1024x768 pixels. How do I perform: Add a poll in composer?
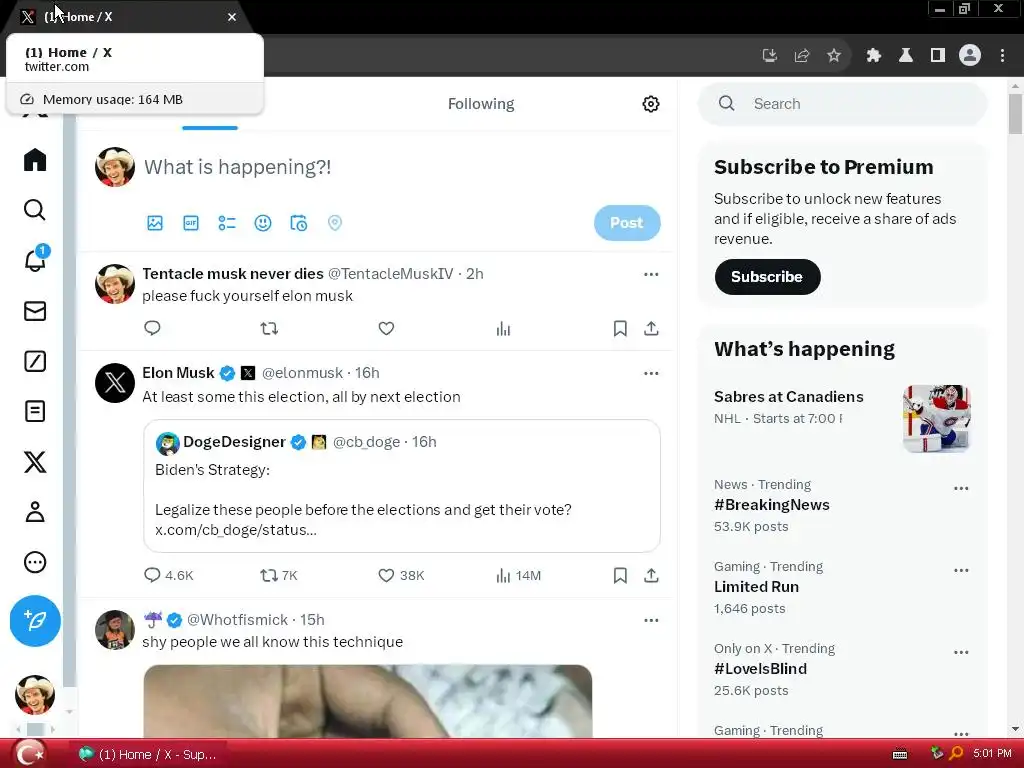click(227, 223)
